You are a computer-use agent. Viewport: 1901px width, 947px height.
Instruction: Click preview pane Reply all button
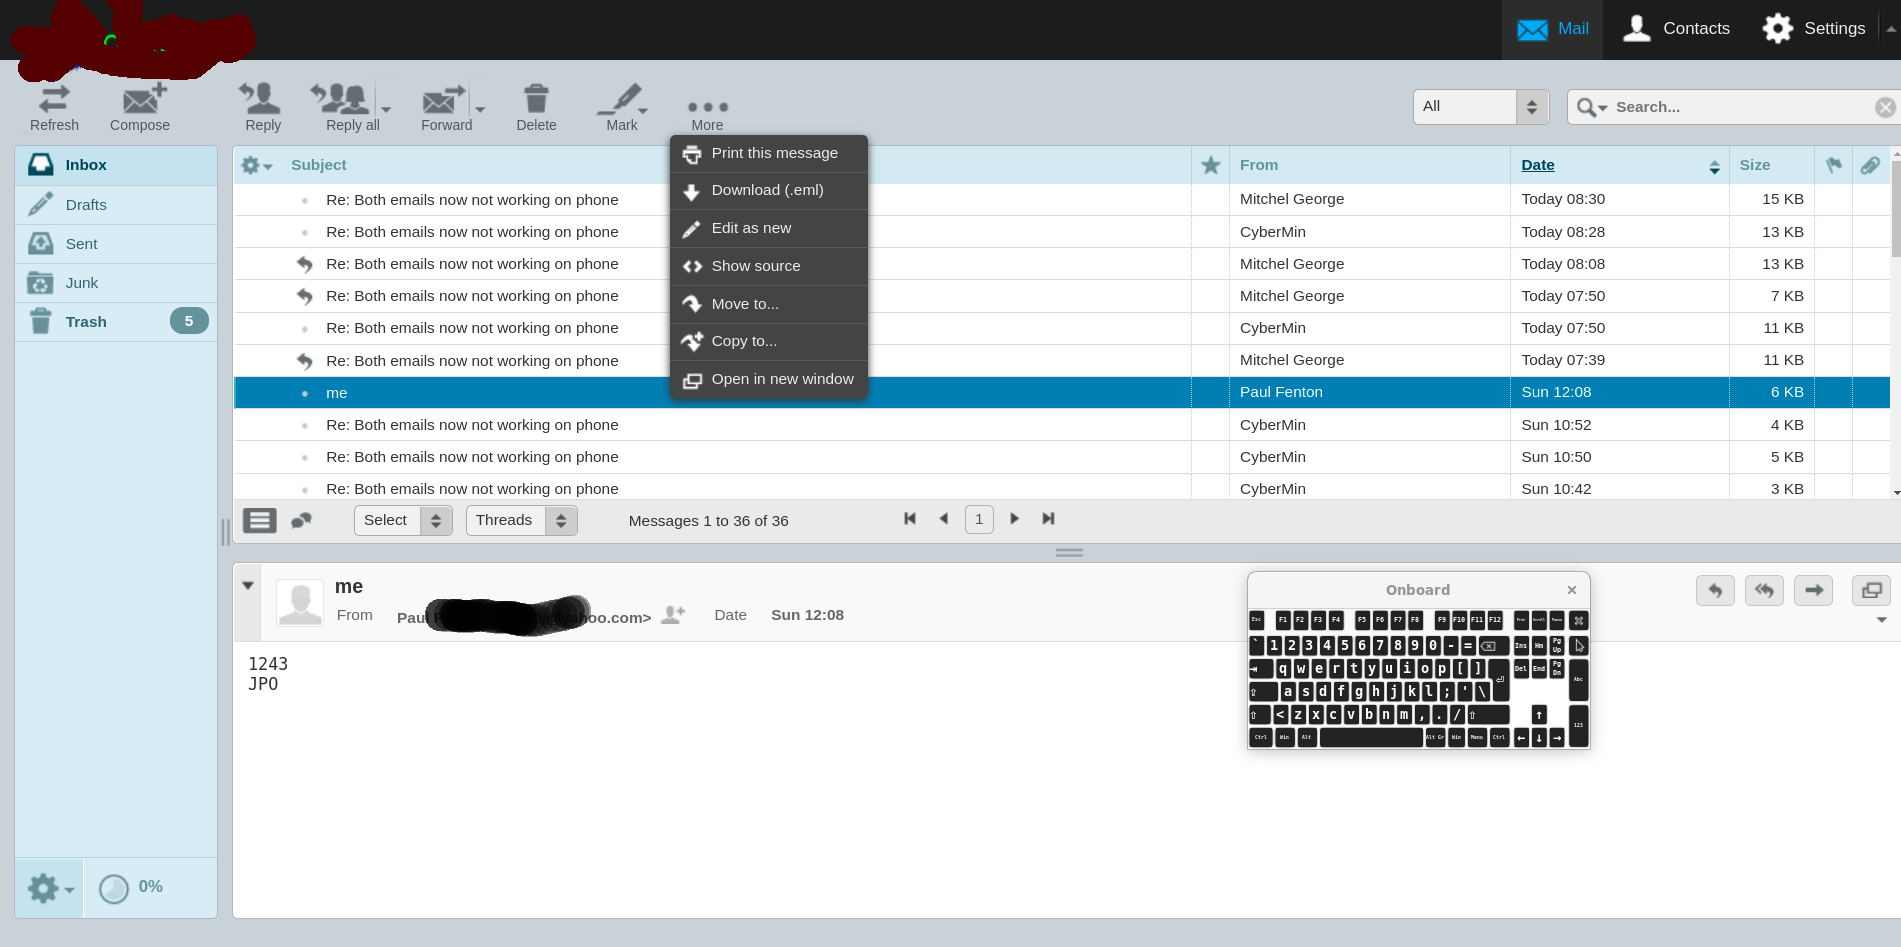(x=1764, y=590)
